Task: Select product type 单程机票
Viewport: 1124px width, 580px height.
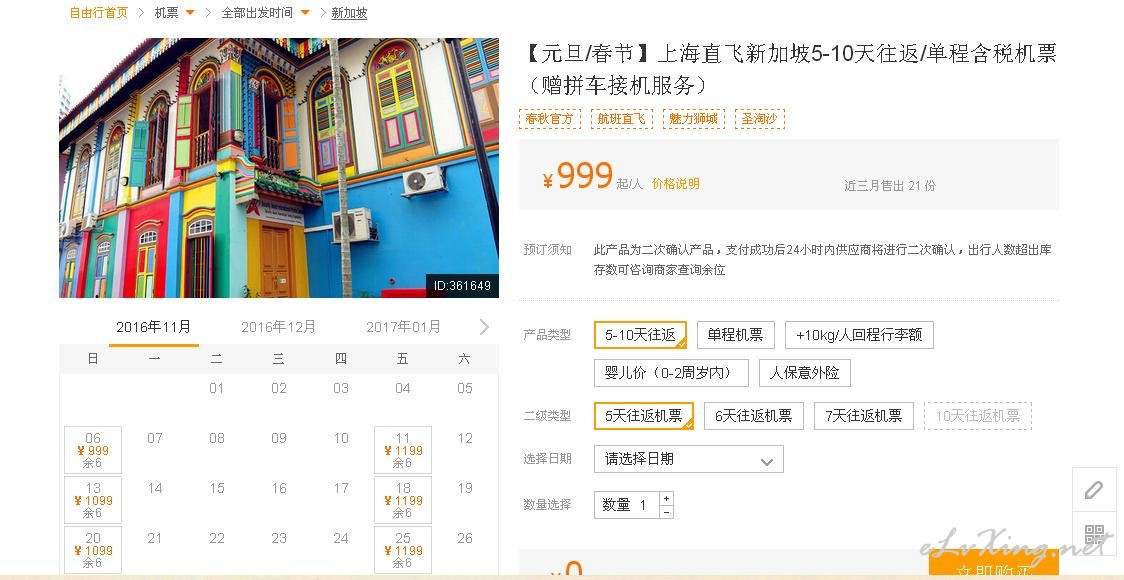Action: tap(735, 335)
